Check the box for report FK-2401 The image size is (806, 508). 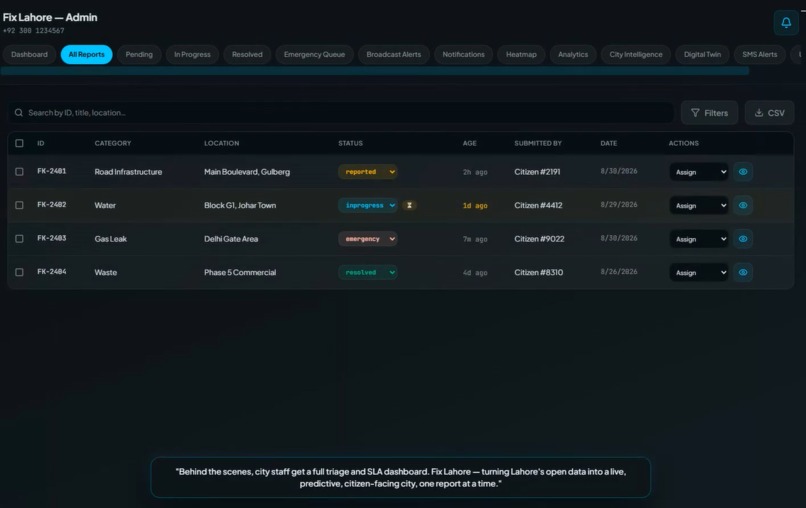[19, 172]
